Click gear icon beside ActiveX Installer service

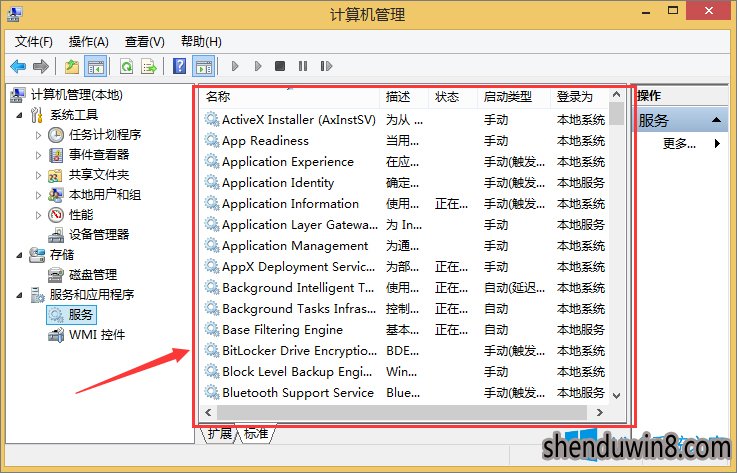212,119
